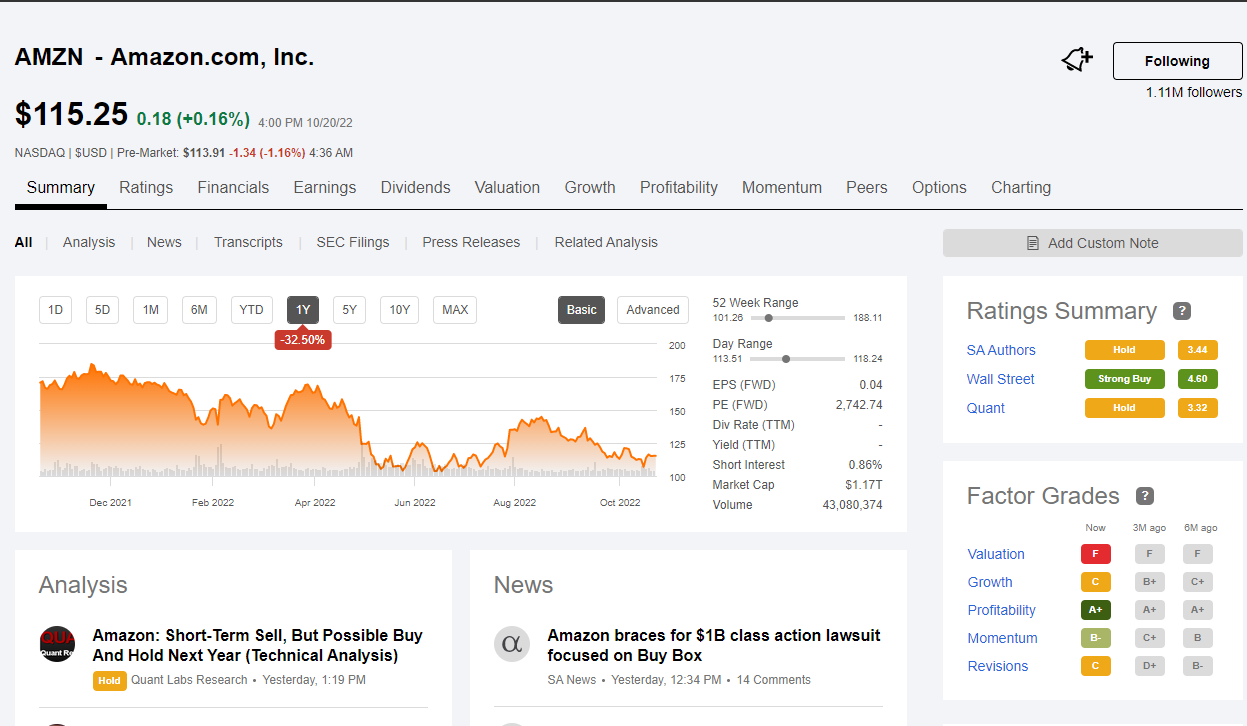Image resolution: width=1247 pixels, height=726 pixels.
Task: Open the Ratings Summary help question mark
Action: pos(1182,311)
